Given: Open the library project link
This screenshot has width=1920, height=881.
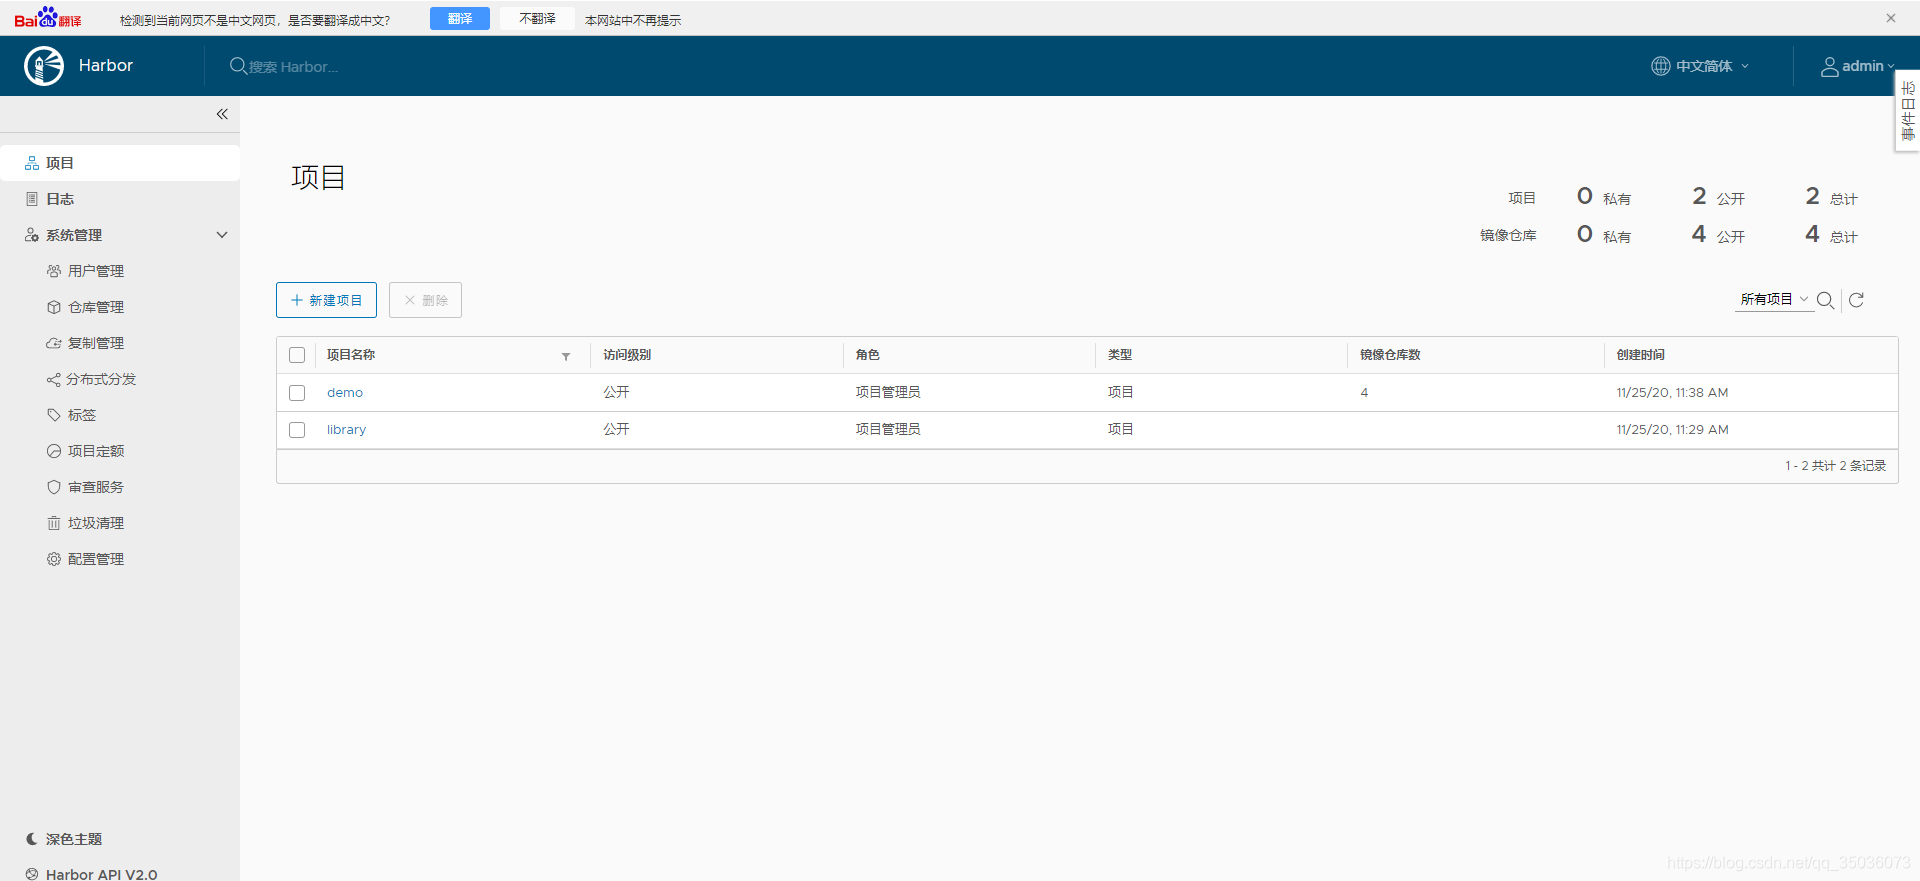Looking at the screenshot, I should 346,430.
